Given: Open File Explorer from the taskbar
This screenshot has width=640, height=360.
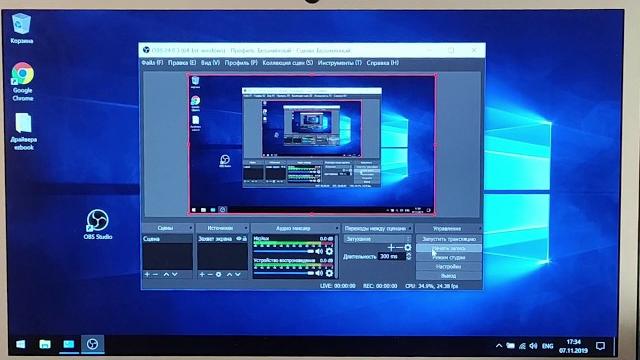Looking at the screenshot, I should [45, 344].
